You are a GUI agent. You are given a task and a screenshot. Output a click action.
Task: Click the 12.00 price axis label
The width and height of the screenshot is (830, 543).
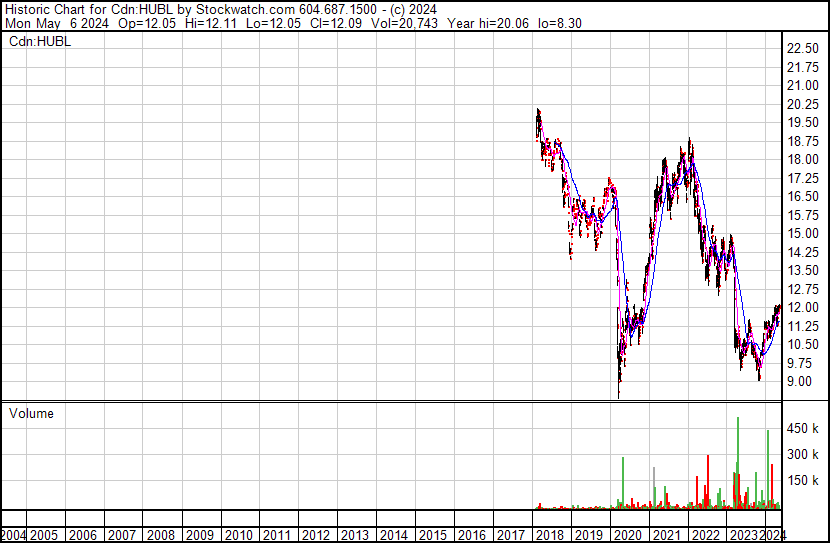point(803,308)
